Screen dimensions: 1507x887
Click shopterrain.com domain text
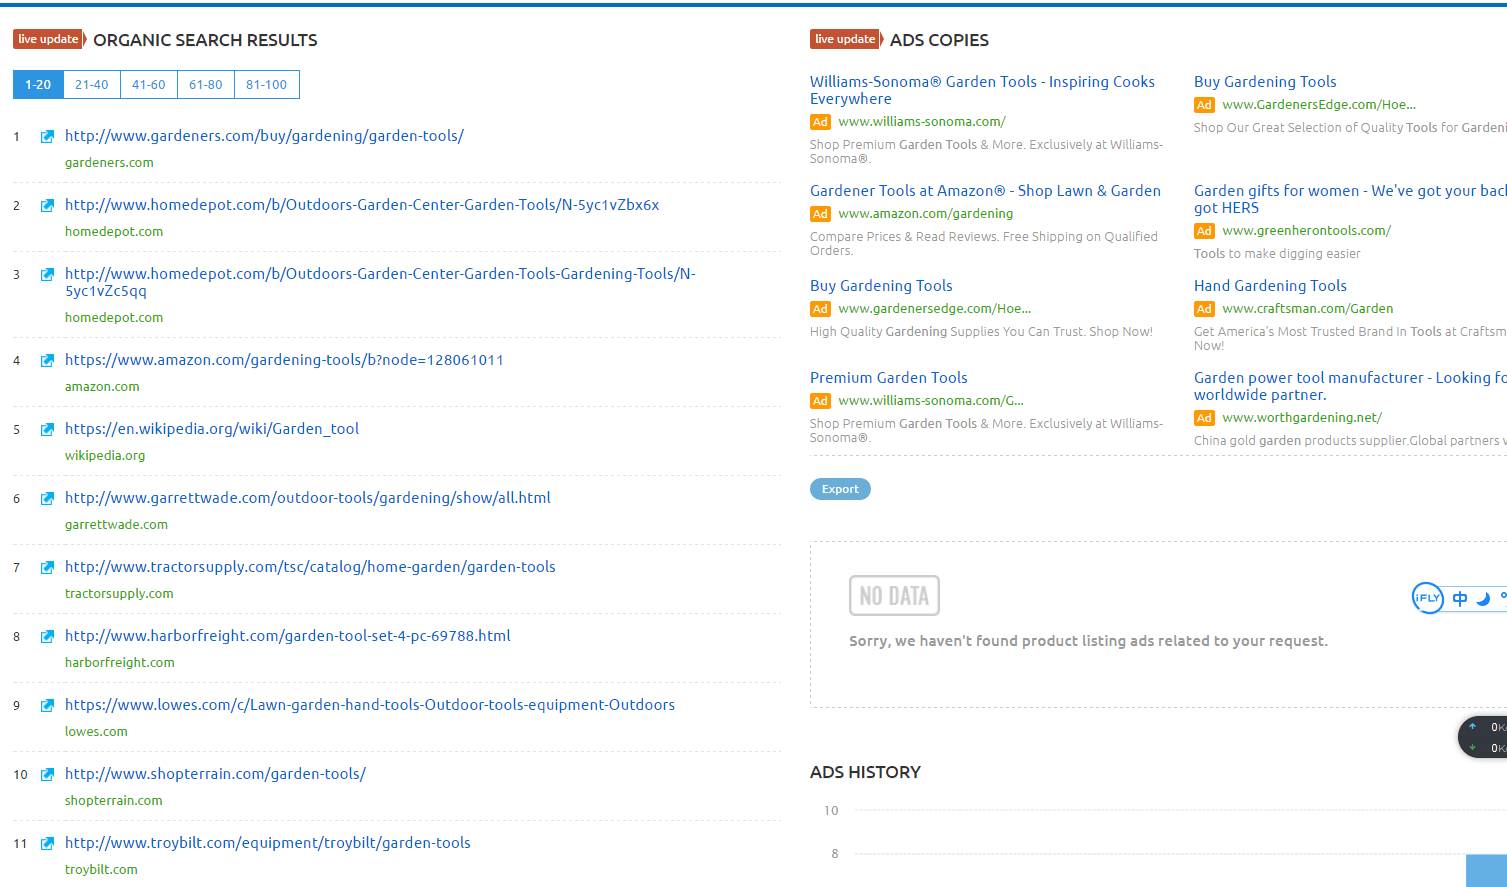coord(113,801)
